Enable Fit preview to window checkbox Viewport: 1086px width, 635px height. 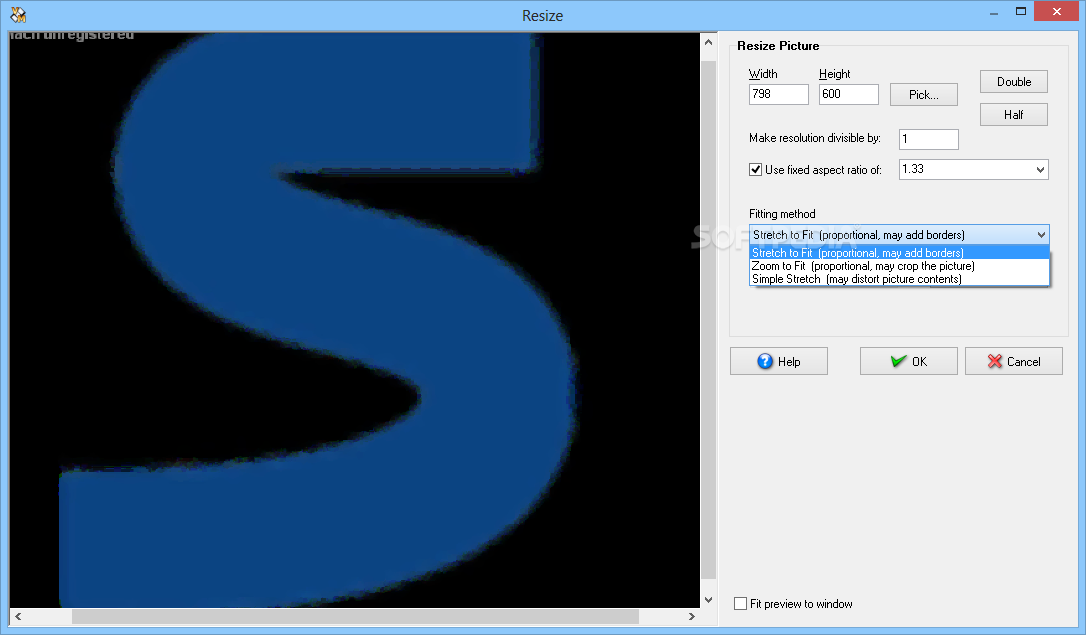pos(740,604)
